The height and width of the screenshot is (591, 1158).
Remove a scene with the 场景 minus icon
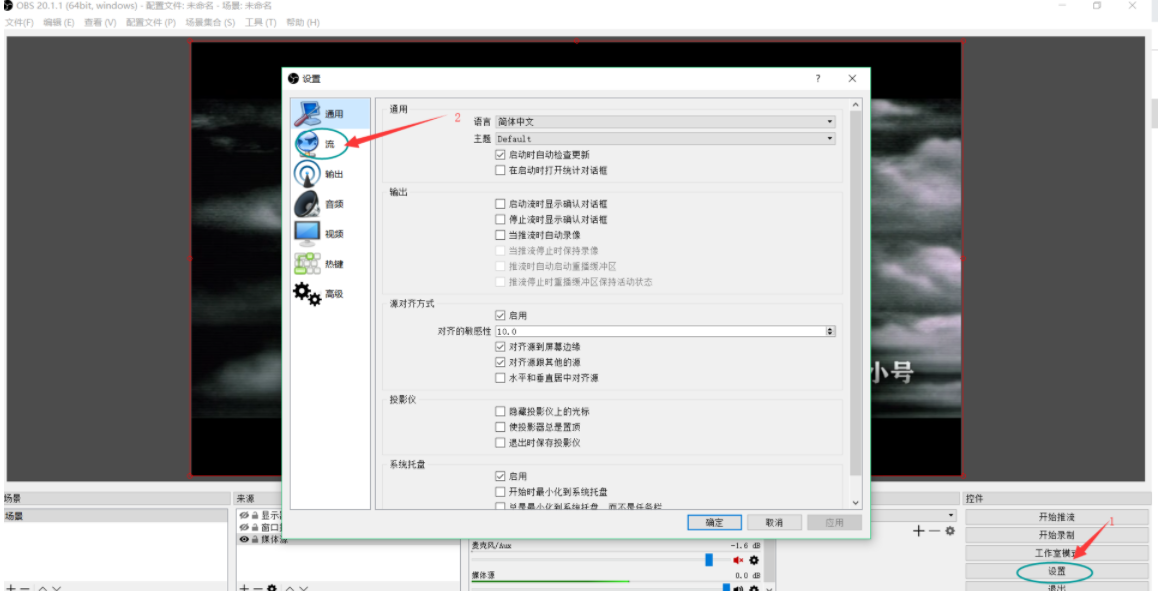click(x=24, y=588)
